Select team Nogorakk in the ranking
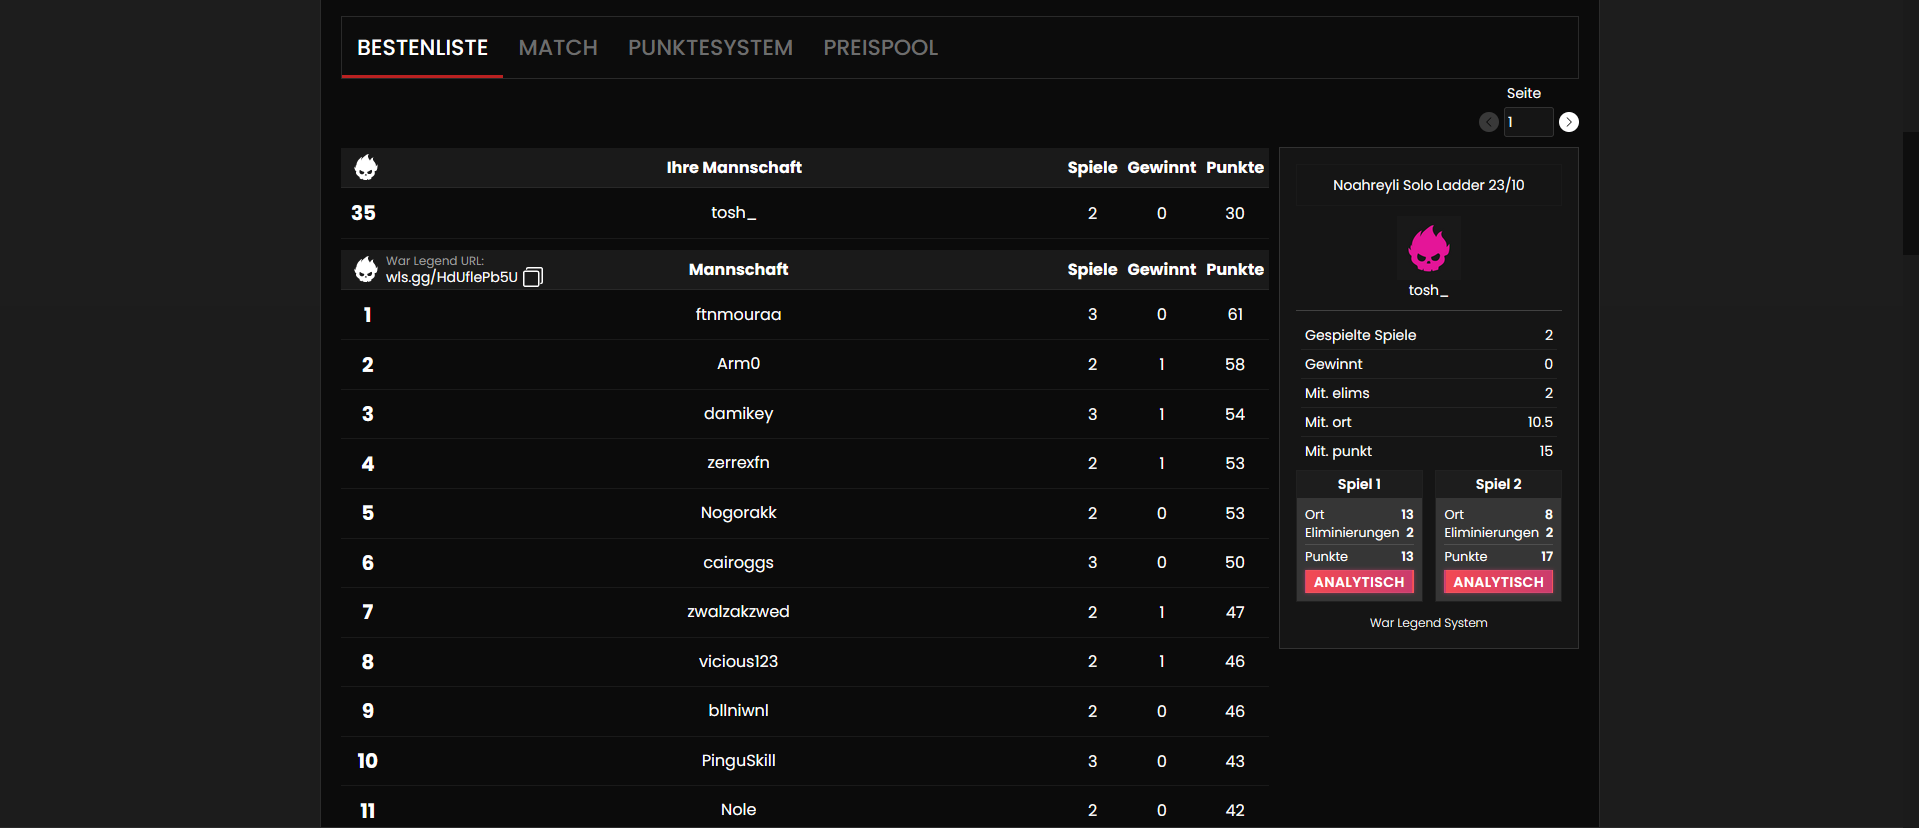This screenshot has width=1919, height=828. pos(805,513)
